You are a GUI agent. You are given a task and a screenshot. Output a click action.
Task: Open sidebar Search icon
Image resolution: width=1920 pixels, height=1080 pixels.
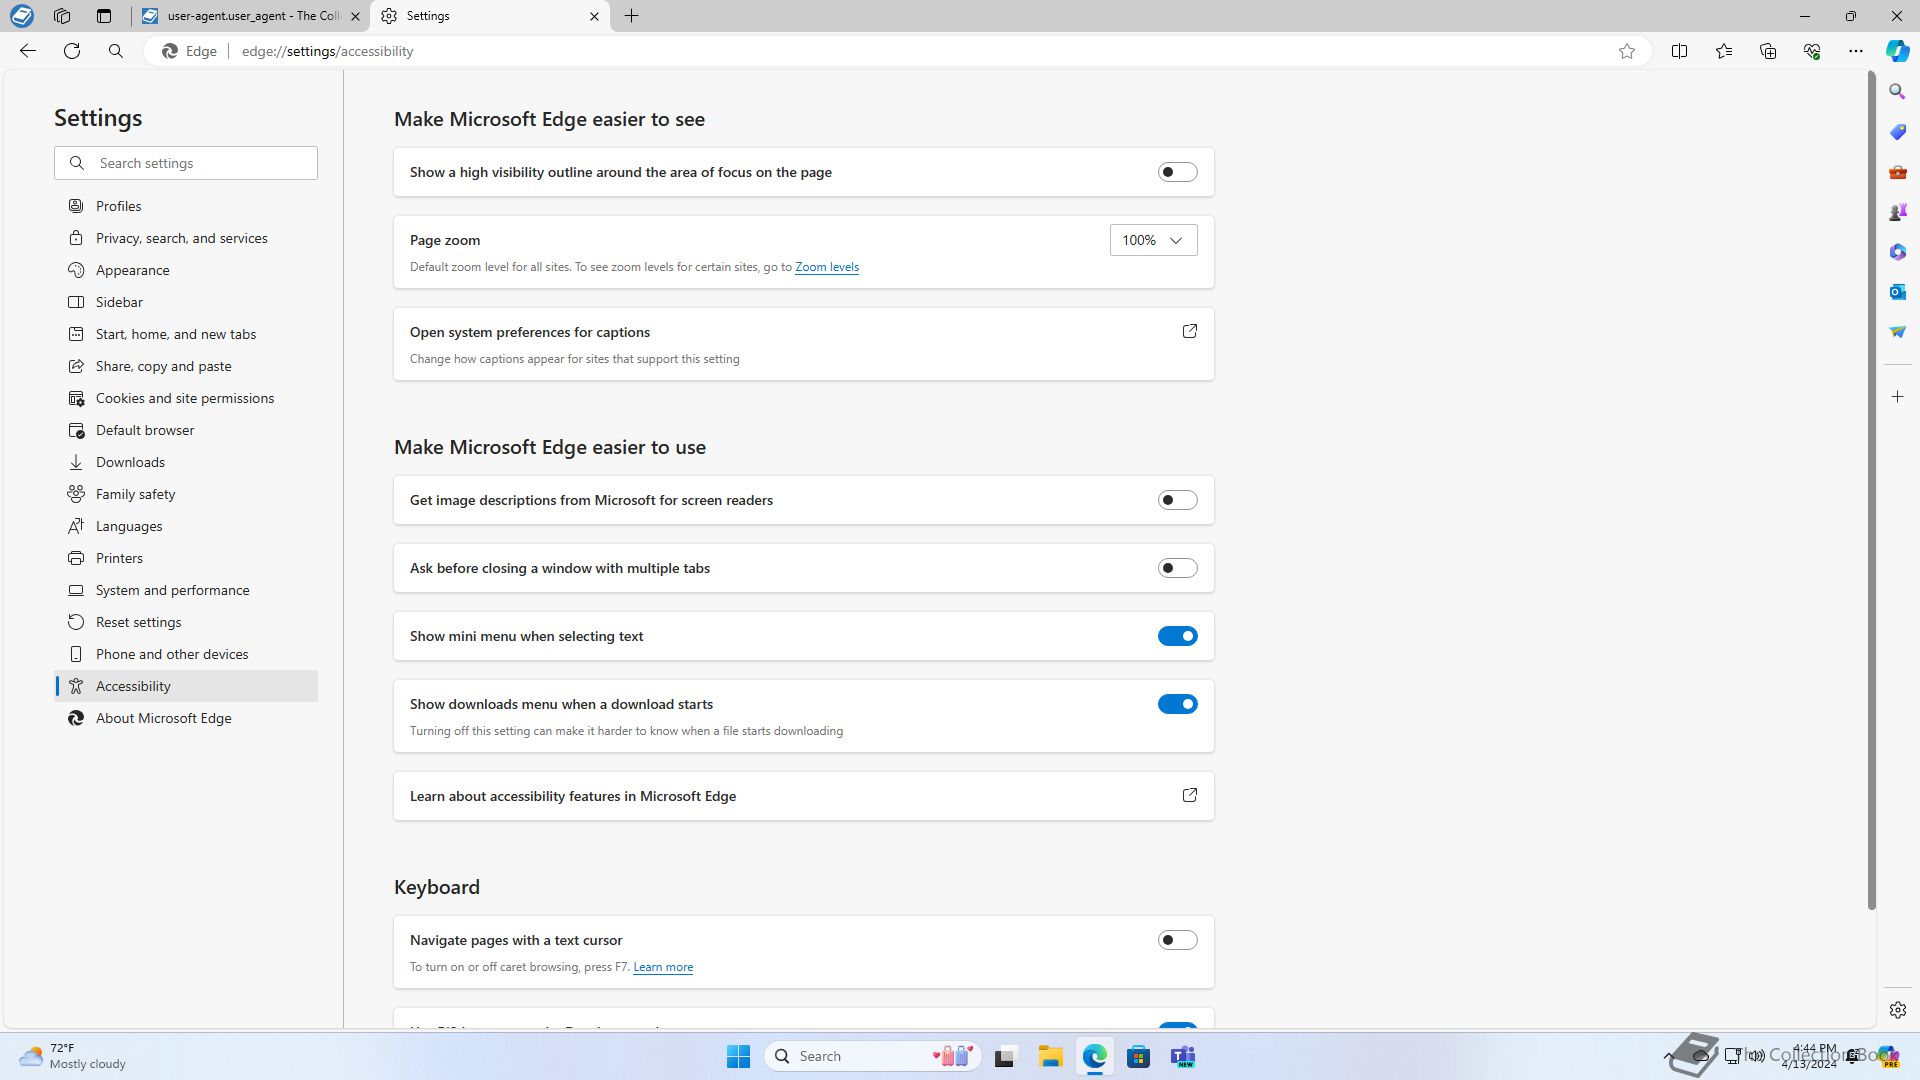pyautogui.click(x=1897, y=92)
